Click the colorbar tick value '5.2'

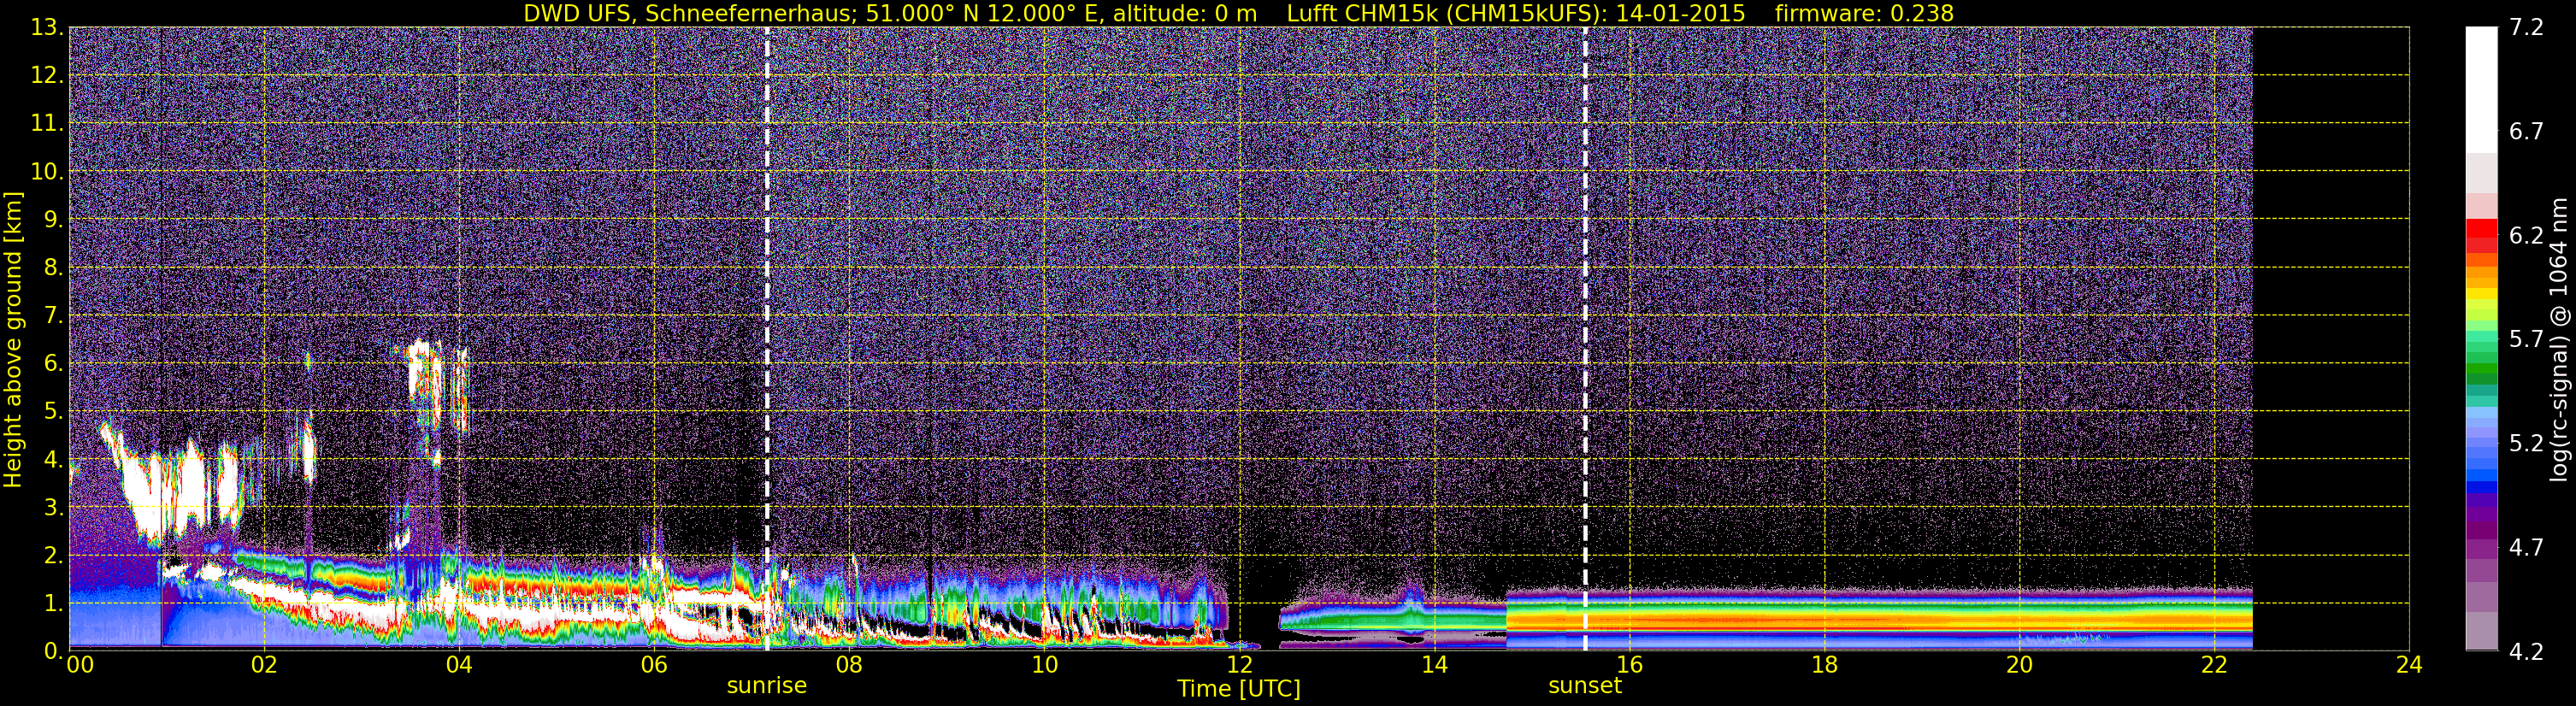click(x=2526, y=444)
